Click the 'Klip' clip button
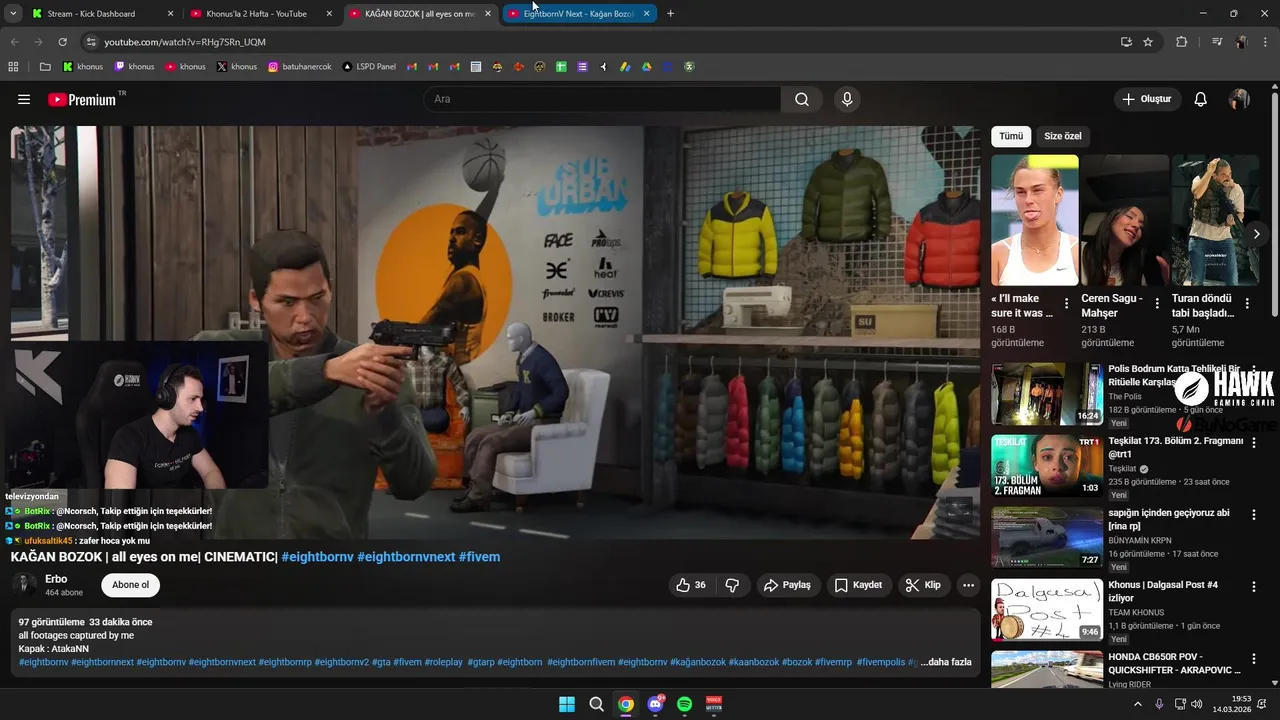 coord(923,585)
